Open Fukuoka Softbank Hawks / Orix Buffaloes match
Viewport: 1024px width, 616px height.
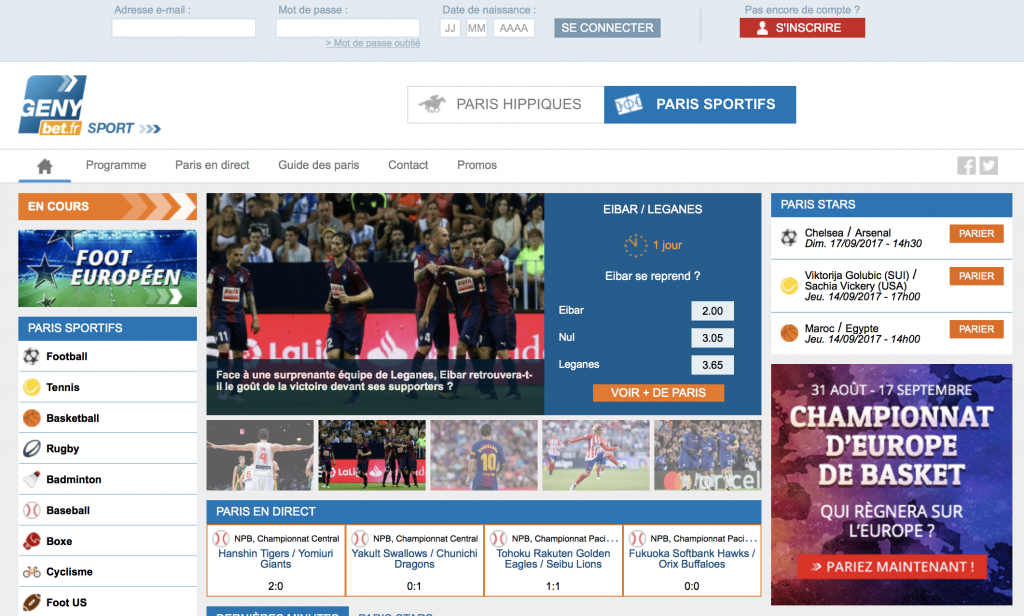click(x=692, y=559)
